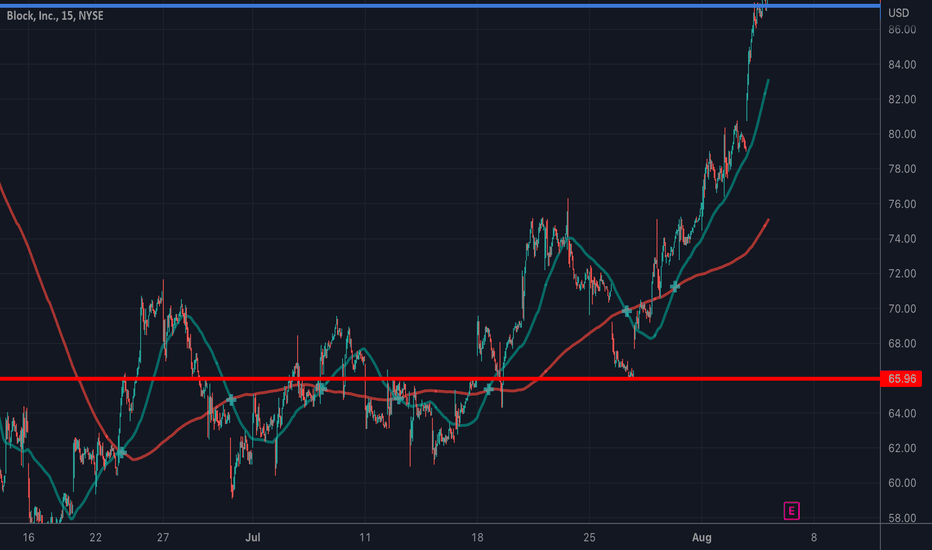Click the '22' date on time axis

[96, 538]
